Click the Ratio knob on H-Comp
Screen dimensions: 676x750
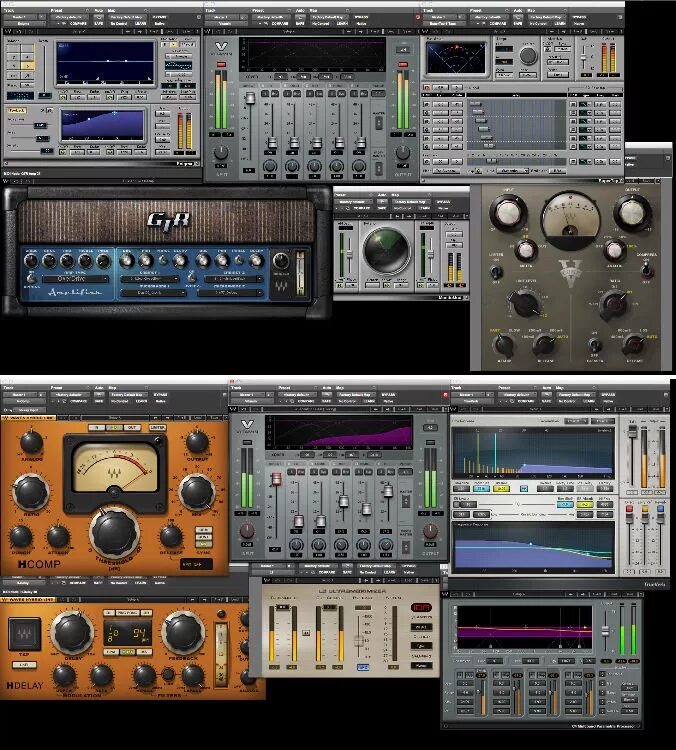pos(31,492)
